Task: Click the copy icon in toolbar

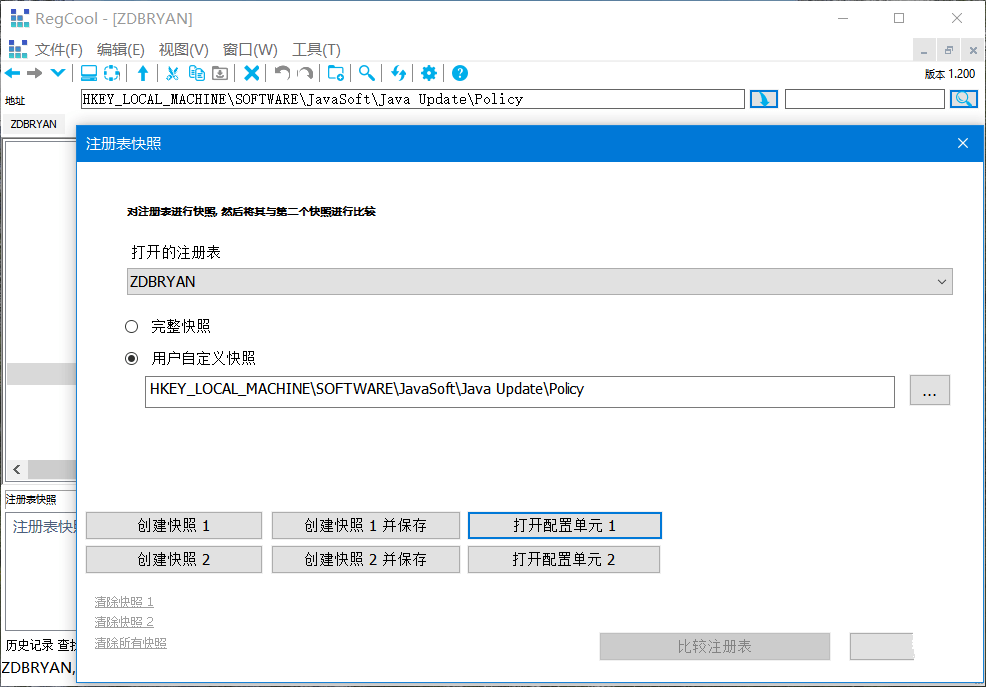Action: [196, 73]
